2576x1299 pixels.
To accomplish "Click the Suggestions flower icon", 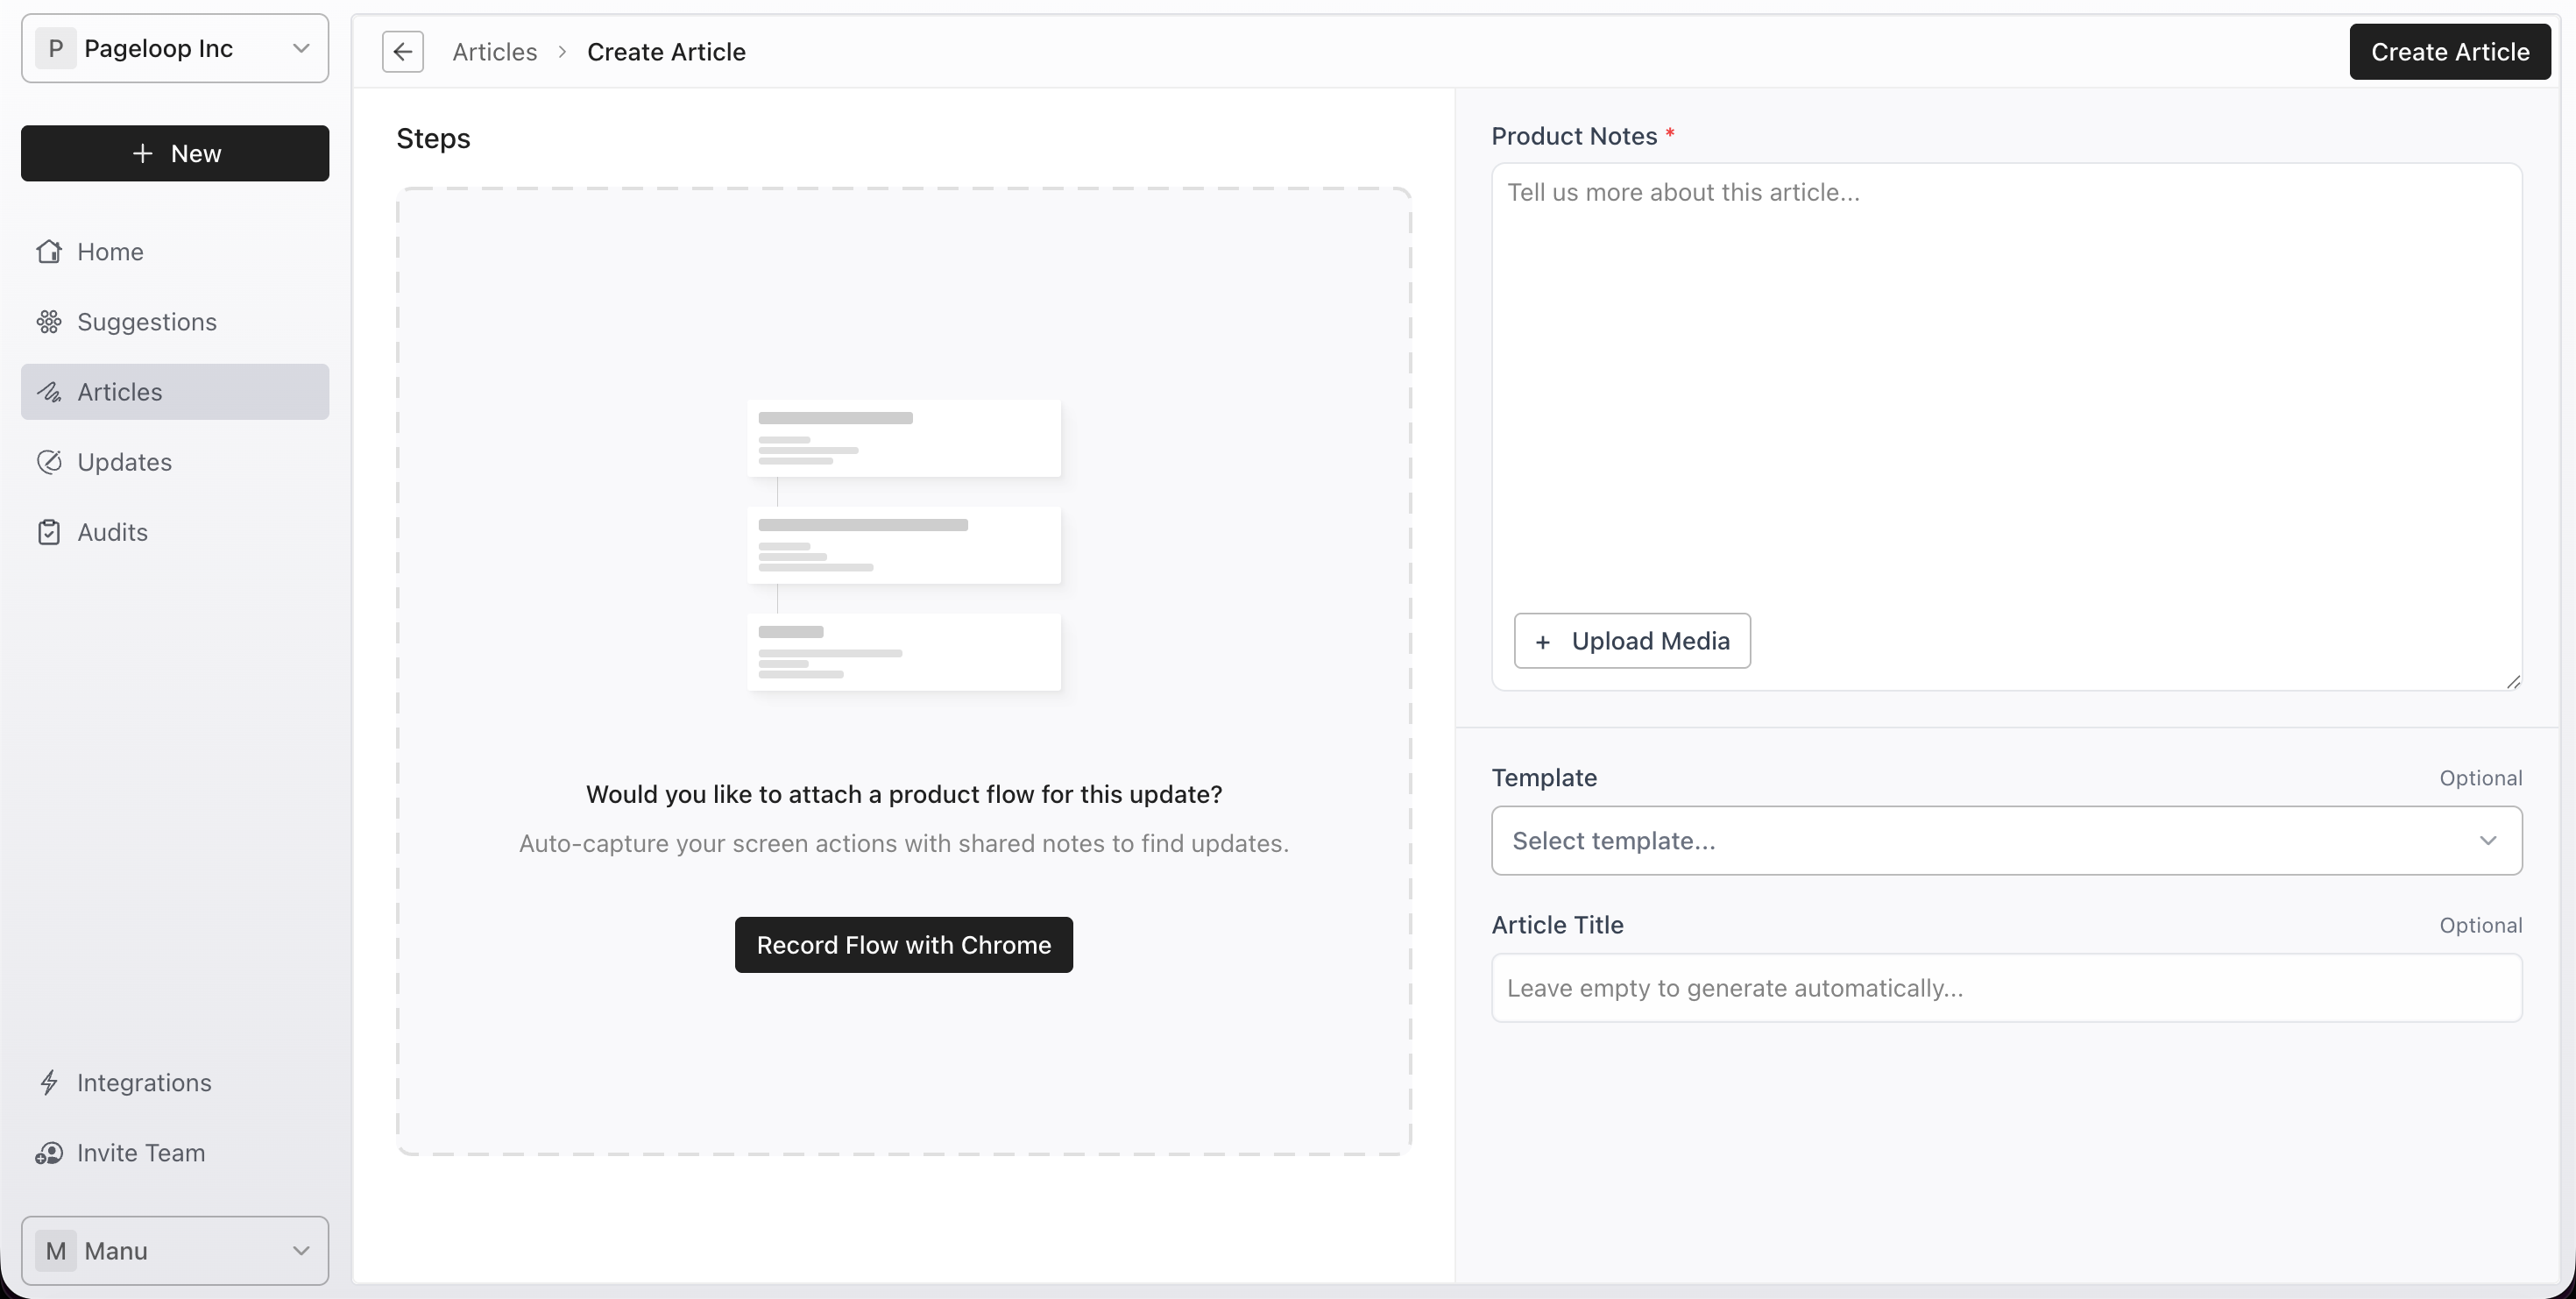I will [x=49, y=322].
